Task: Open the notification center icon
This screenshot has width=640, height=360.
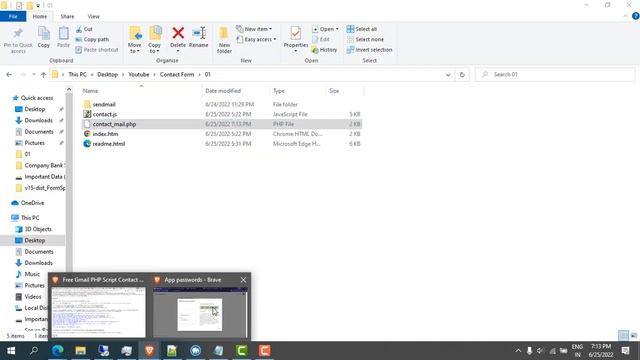Action: [625, 351]
